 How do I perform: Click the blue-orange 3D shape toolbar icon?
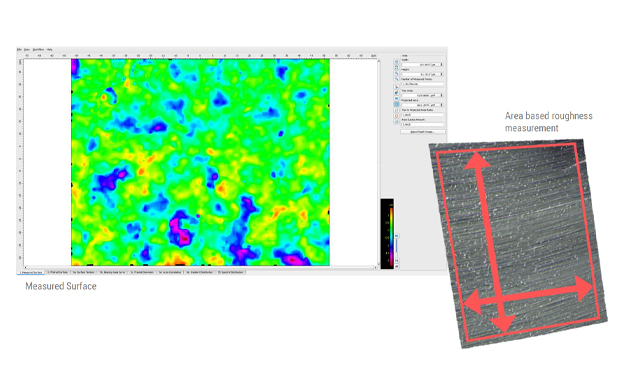click(396, 92)
